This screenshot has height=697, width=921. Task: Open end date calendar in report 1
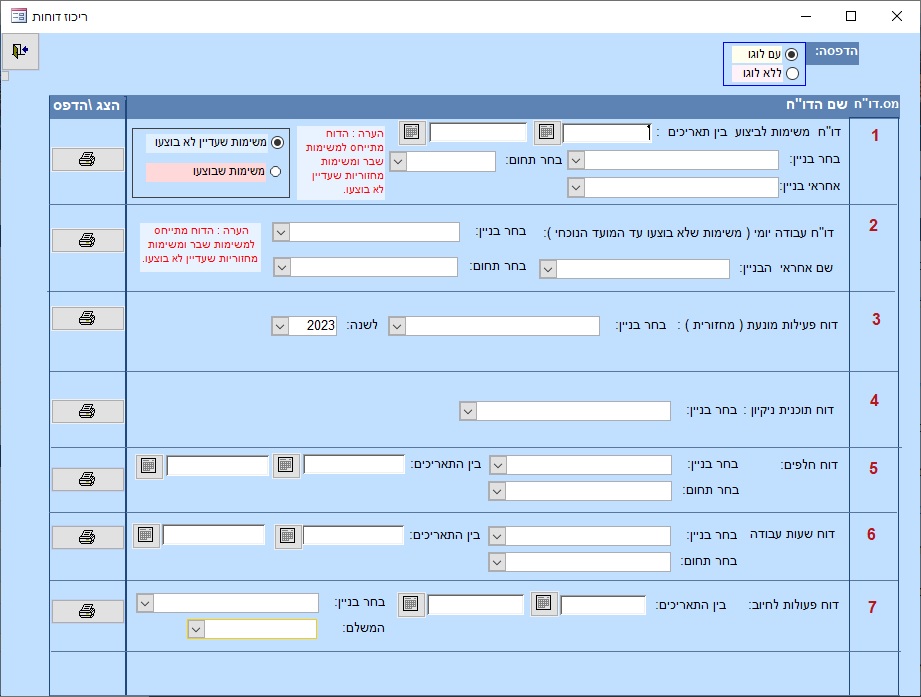(x=412, y=132)
